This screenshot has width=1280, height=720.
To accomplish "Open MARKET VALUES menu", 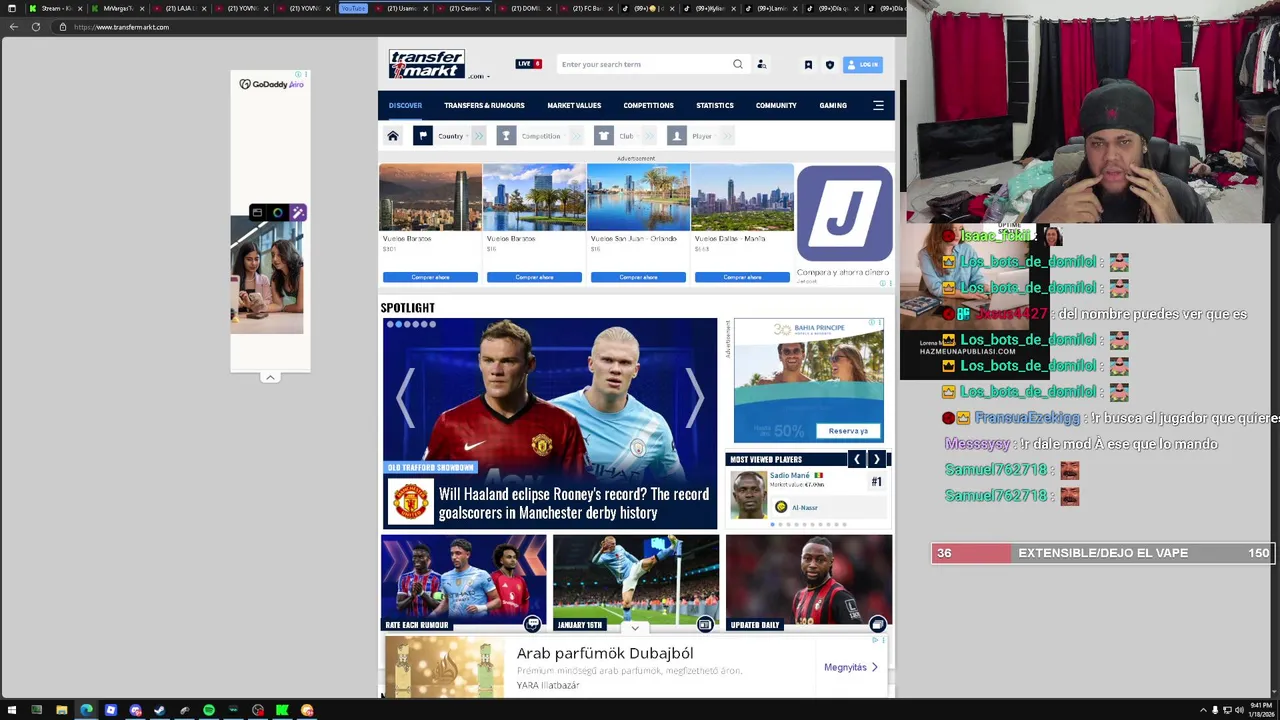I will tap(574, 105).
